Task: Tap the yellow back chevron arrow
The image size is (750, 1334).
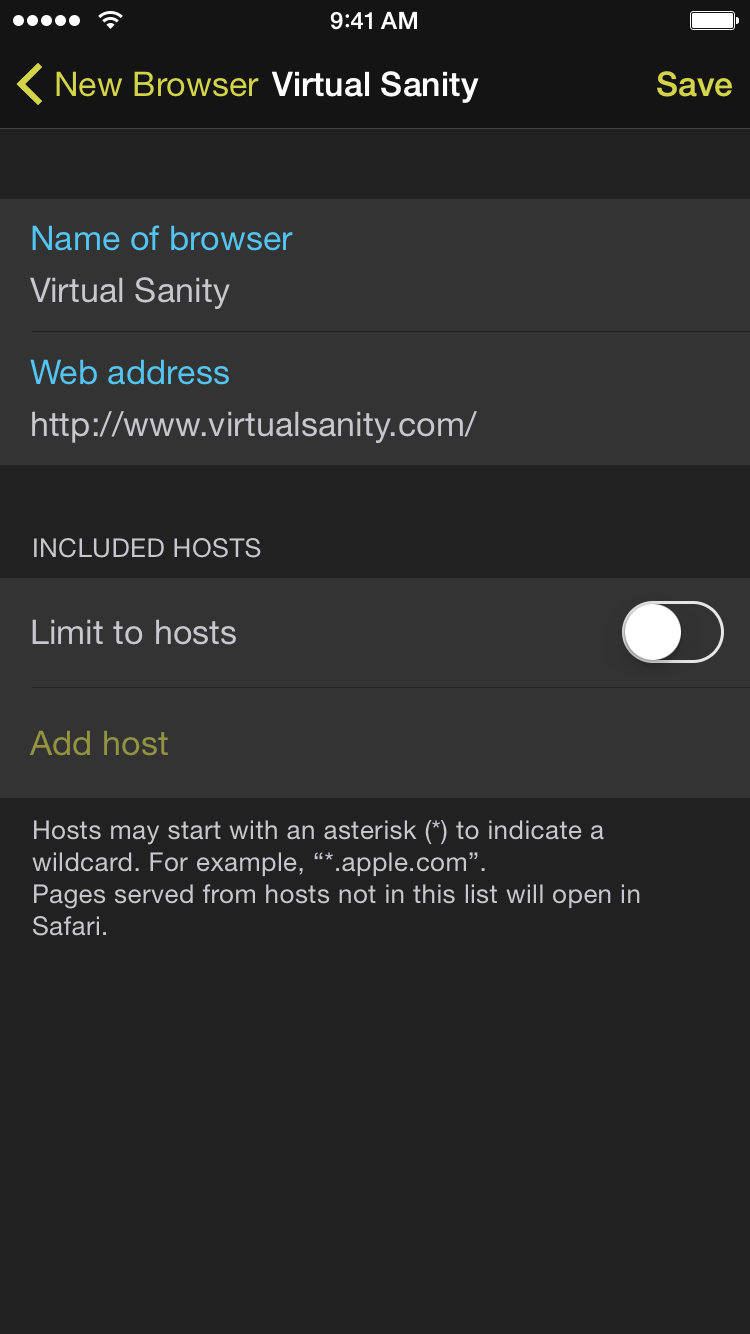Action: [29, 84]
